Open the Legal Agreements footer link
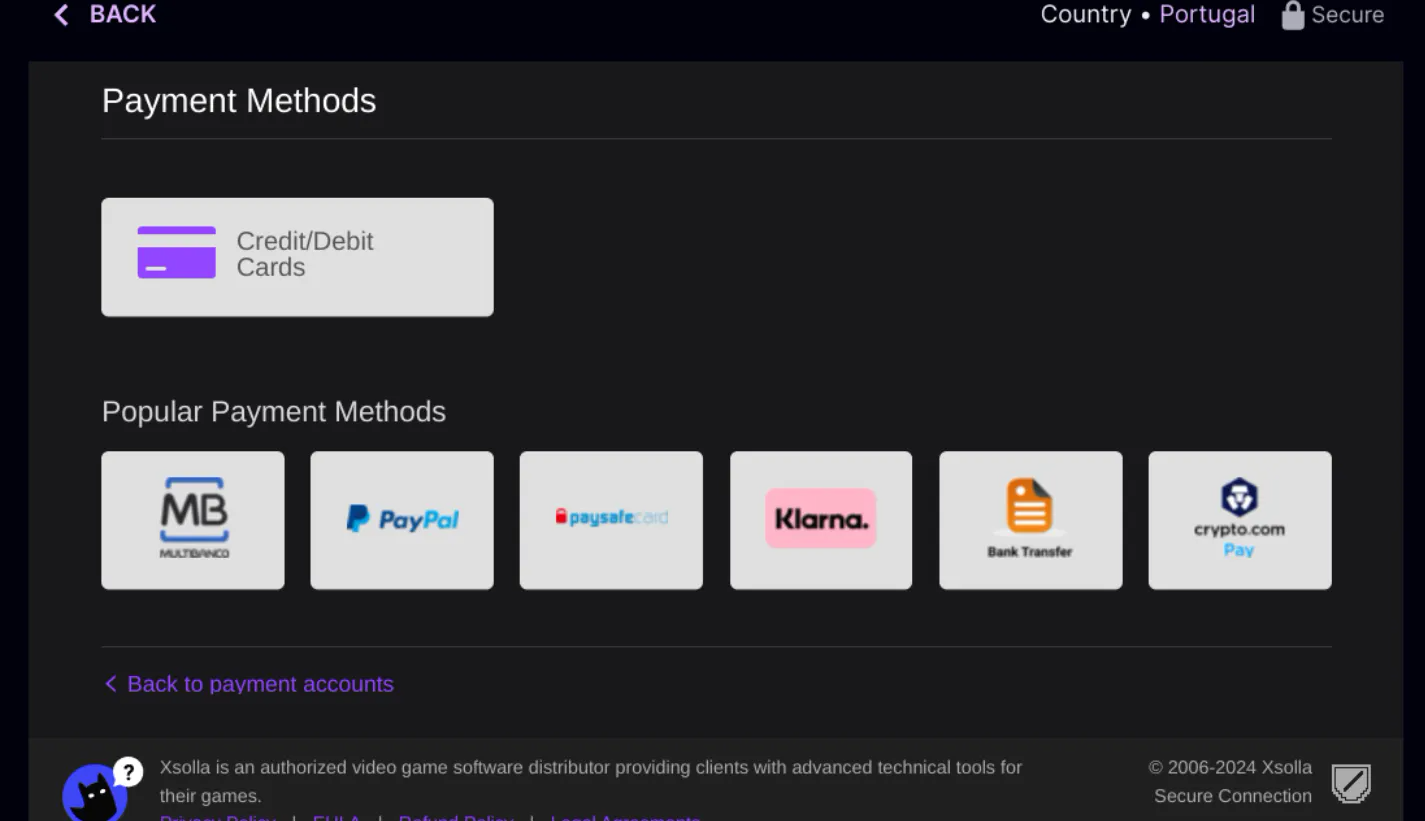This screenshot has height=821, width=1425. (x=625, y=817)
